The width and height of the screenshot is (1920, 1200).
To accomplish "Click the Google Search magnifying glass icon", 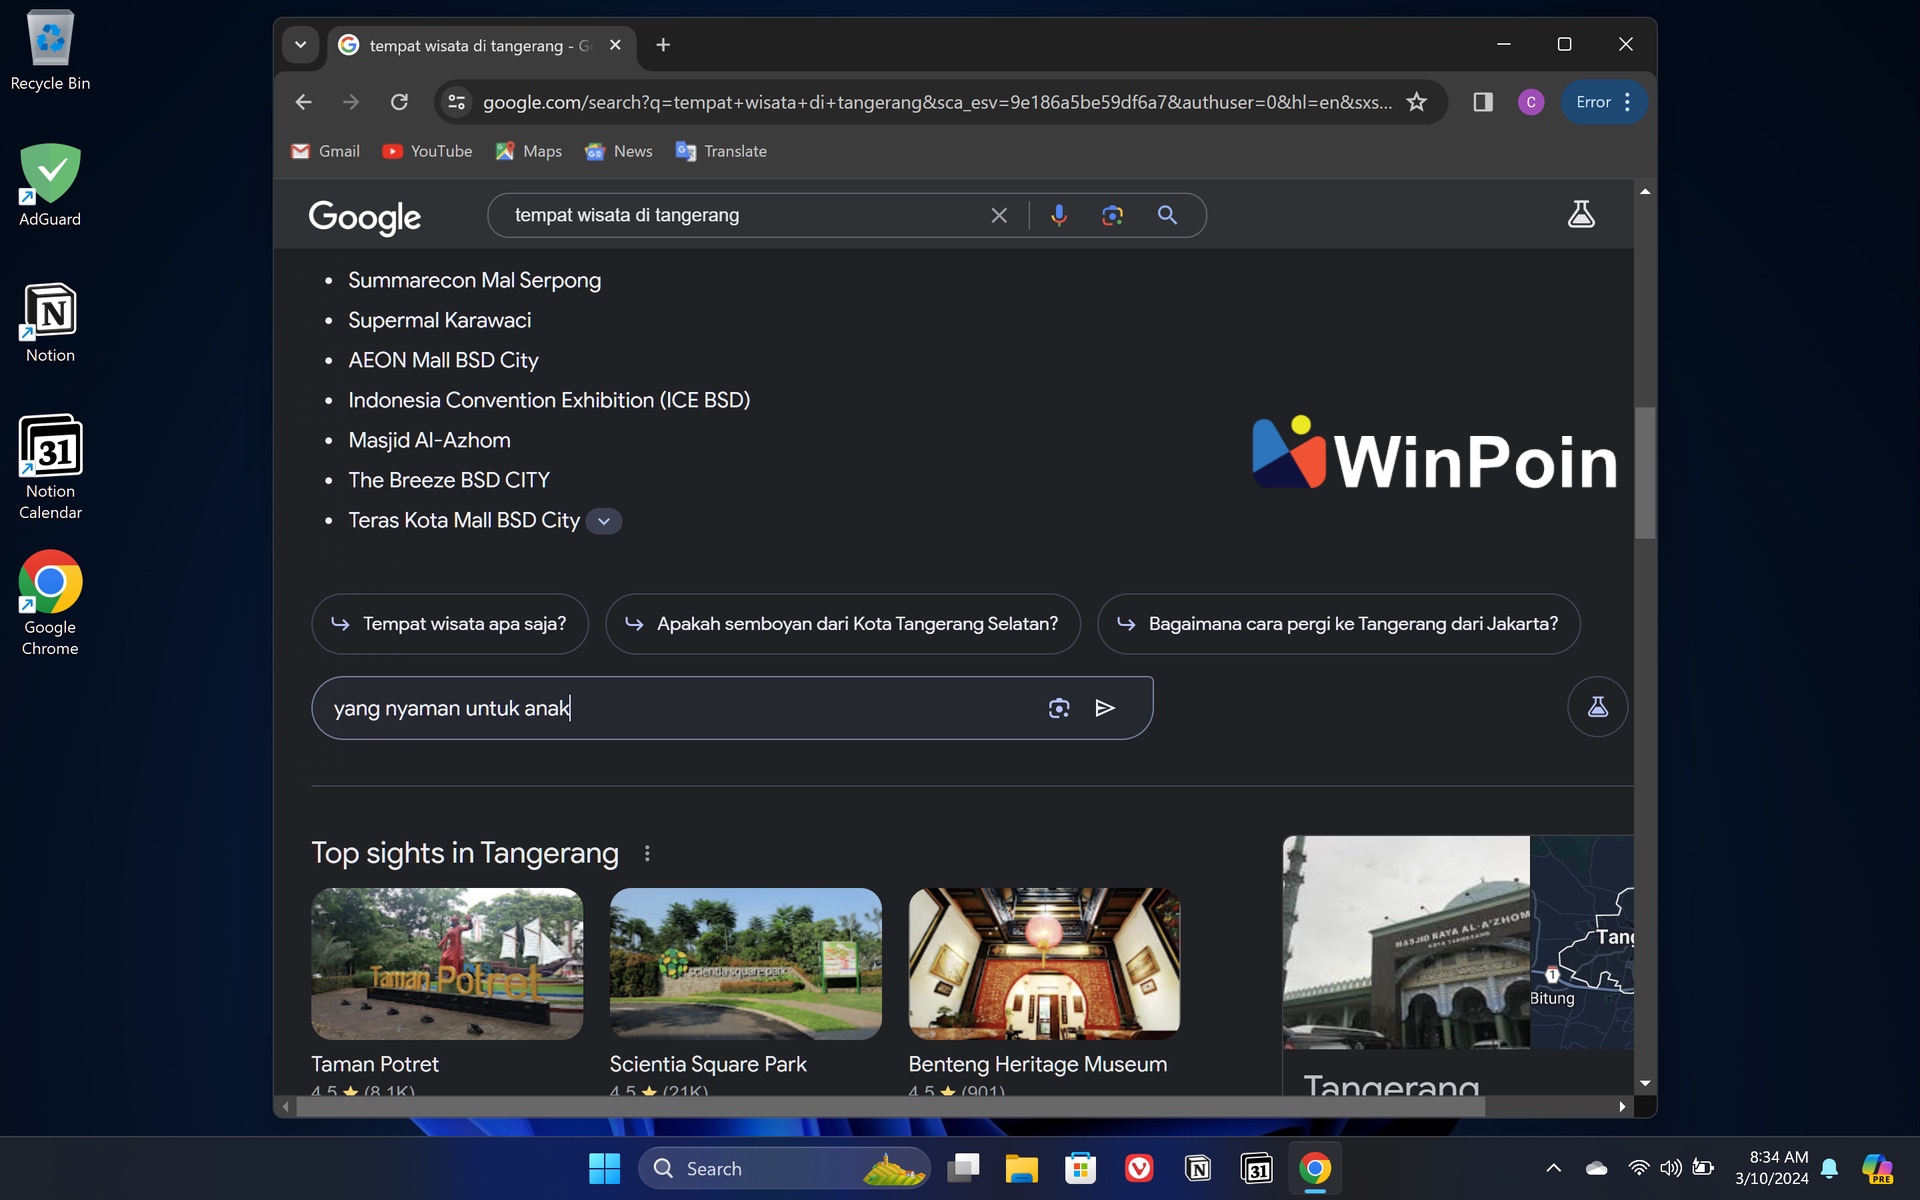I will pyautogui.click(x=1167, y=214).
